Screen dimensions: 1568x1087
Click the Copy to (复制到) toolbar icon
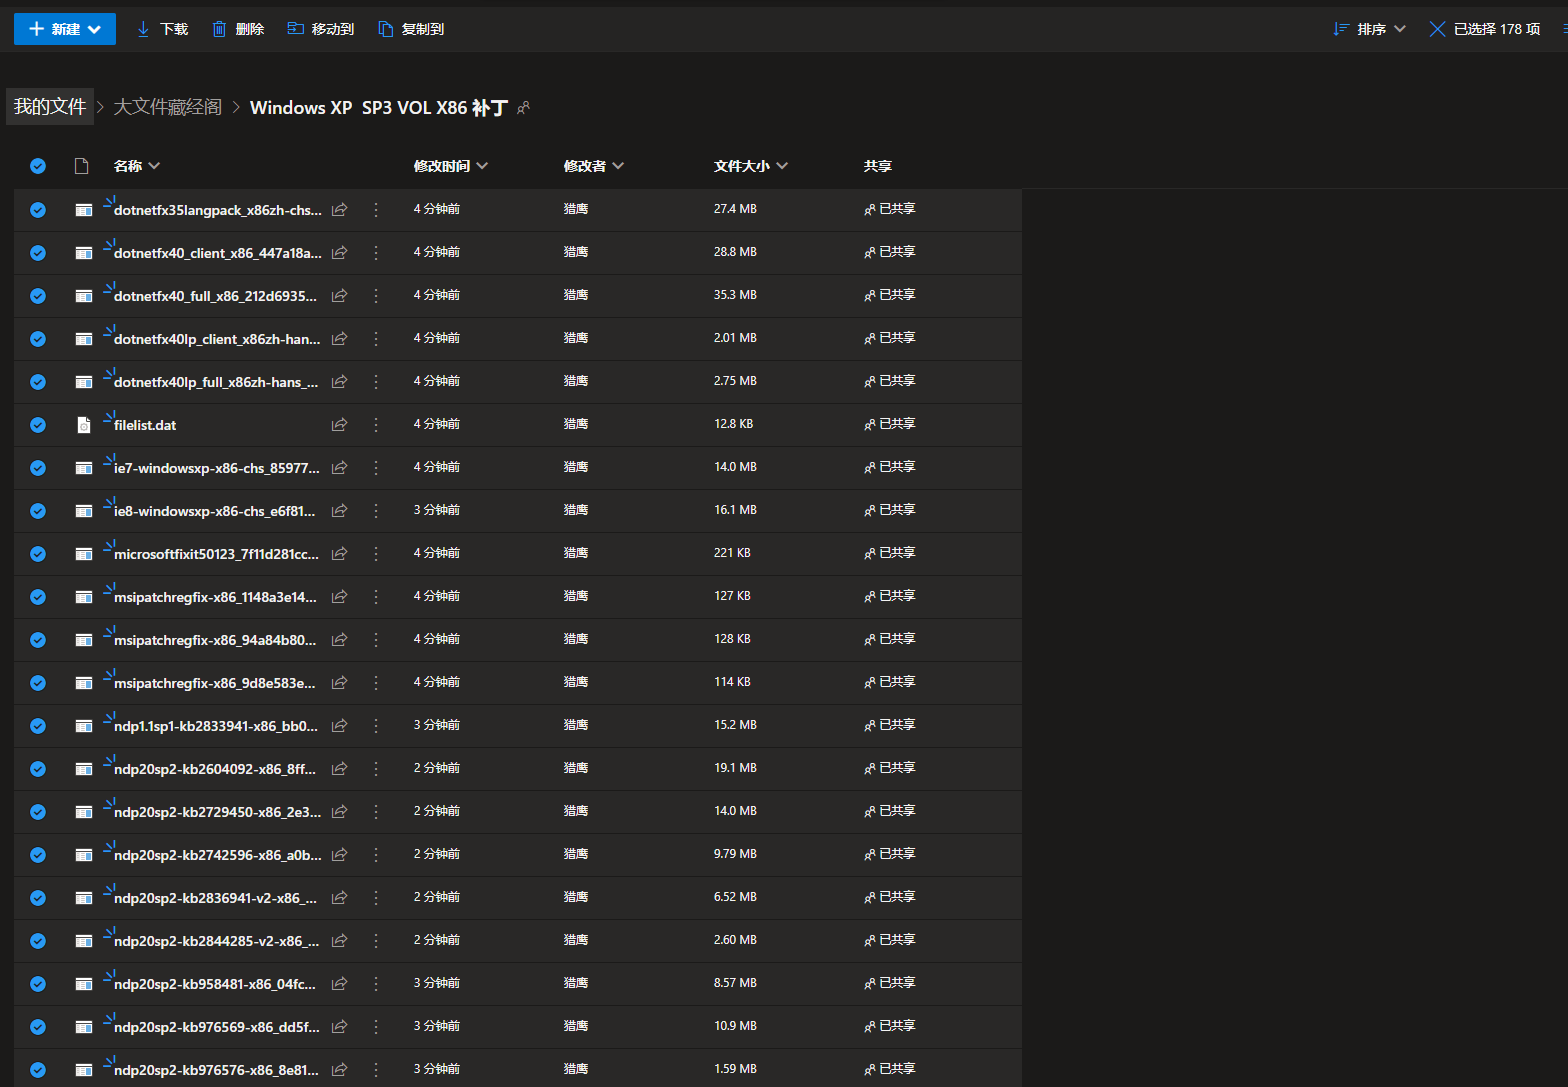(x=385, y=29)
